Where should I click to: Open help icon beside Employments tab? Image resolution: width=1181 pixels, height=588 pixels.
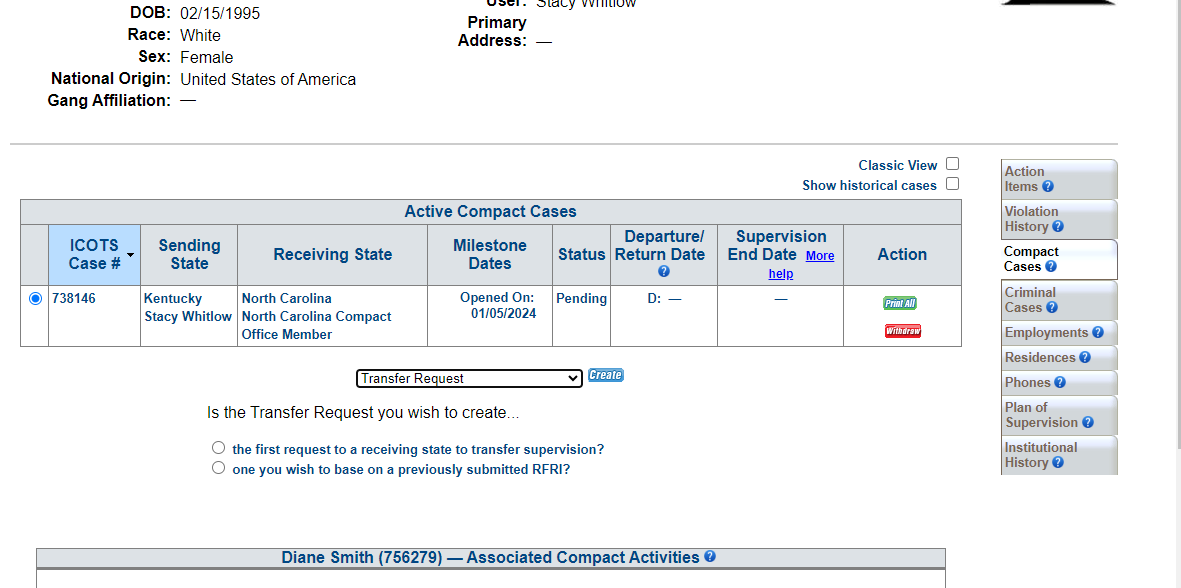tap(1097, 332)
